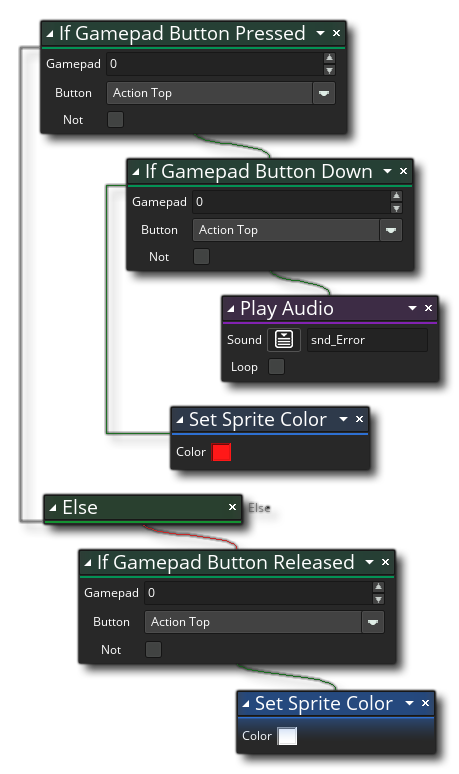This screenshot has width=459, height=774.
Task: Decrease Gamepad value in Button Released node
Action: [379, 599]
